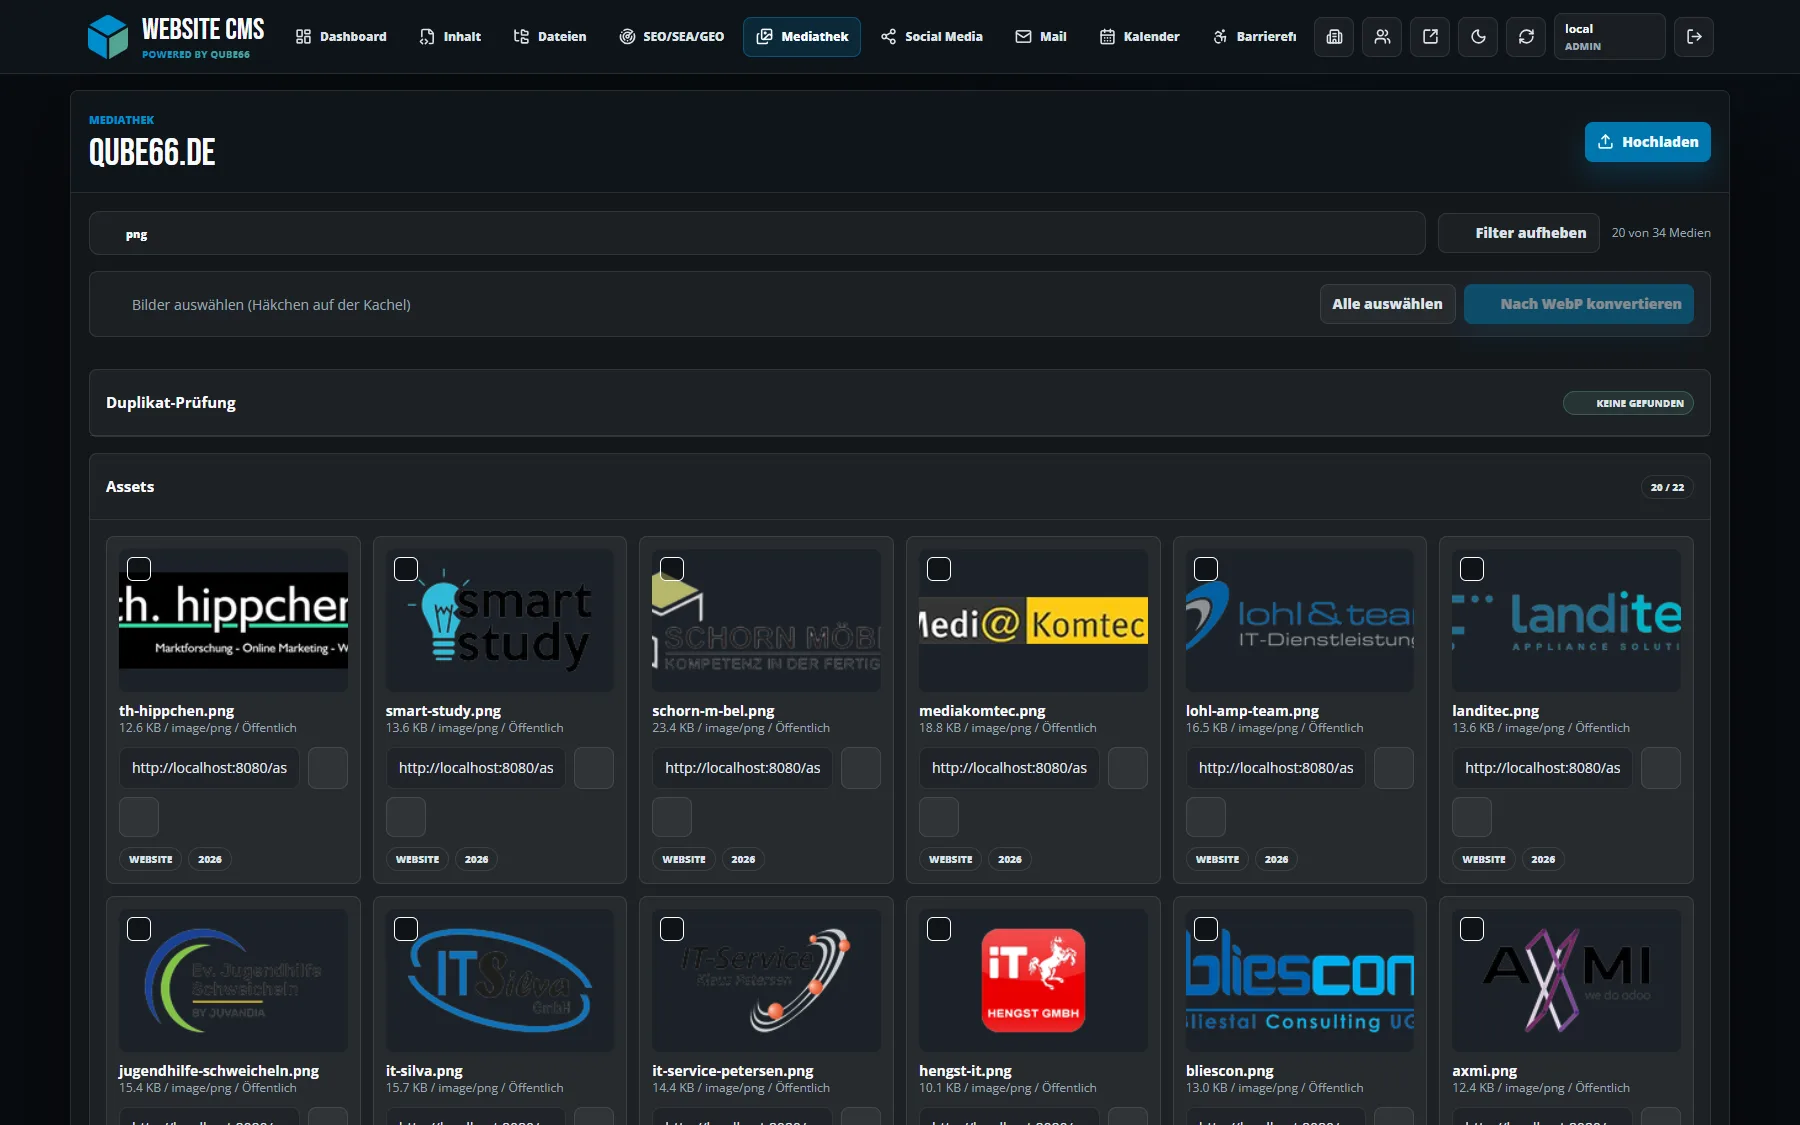Click the blank square button beside th-hippchen.png URL
The height and width of the screenshot is (1125, 1800).
(x=328, y=768)
